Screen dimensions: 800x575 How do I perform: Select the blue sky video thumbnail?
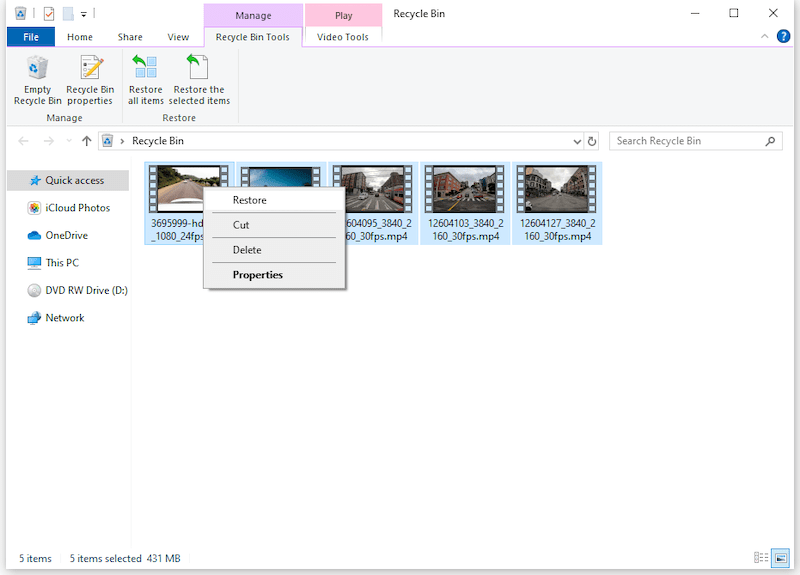coord(281,177)
